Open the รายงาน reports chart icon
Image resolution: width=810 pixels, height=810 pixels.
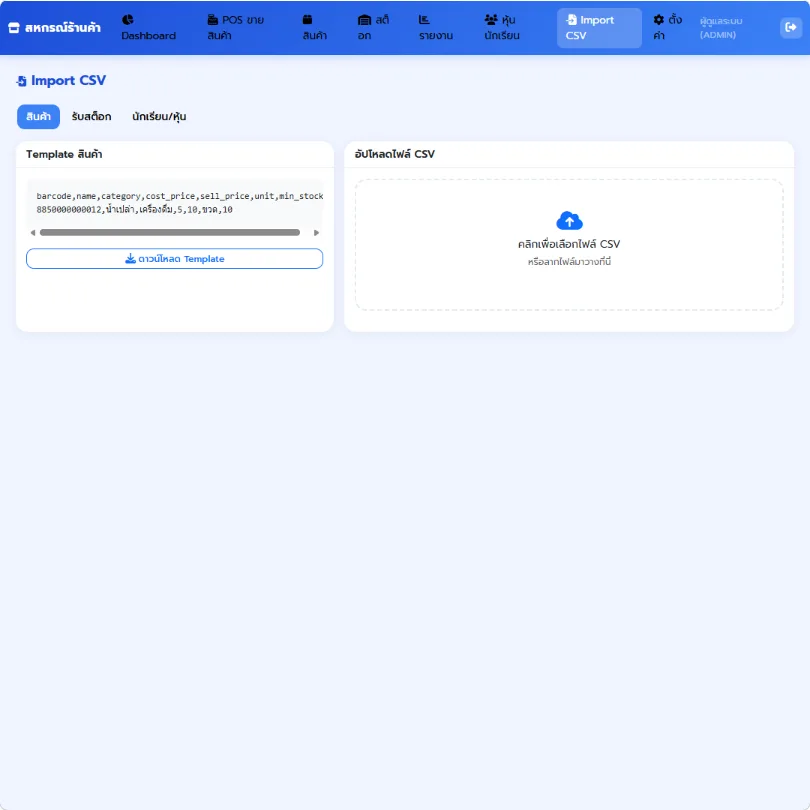424,20
